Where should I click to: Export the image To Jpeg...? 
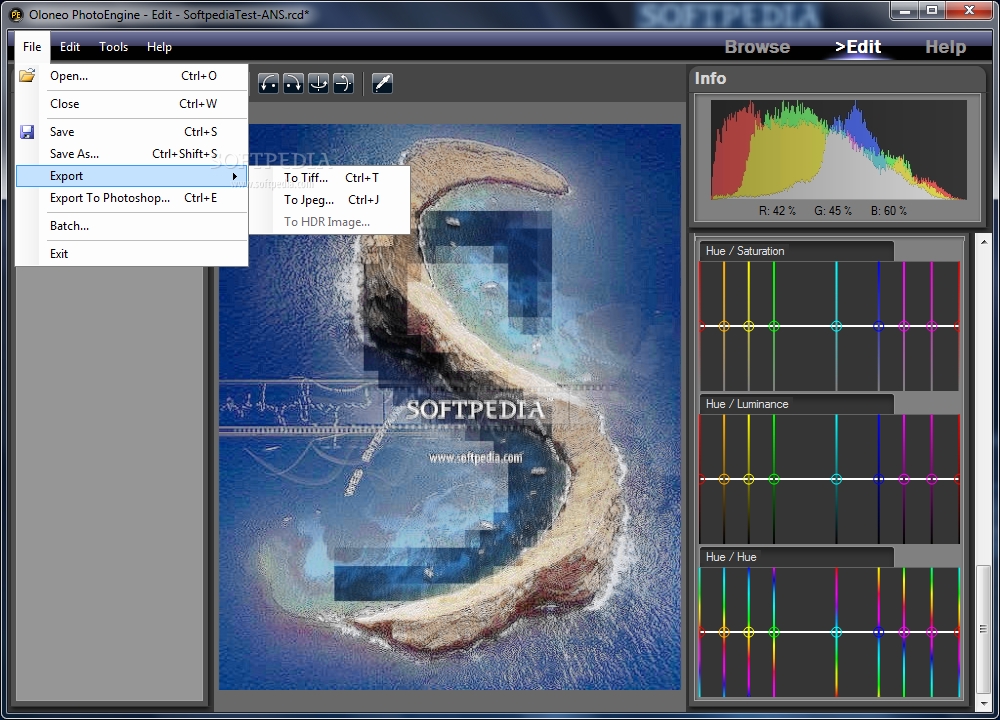[x=329, y=200]
